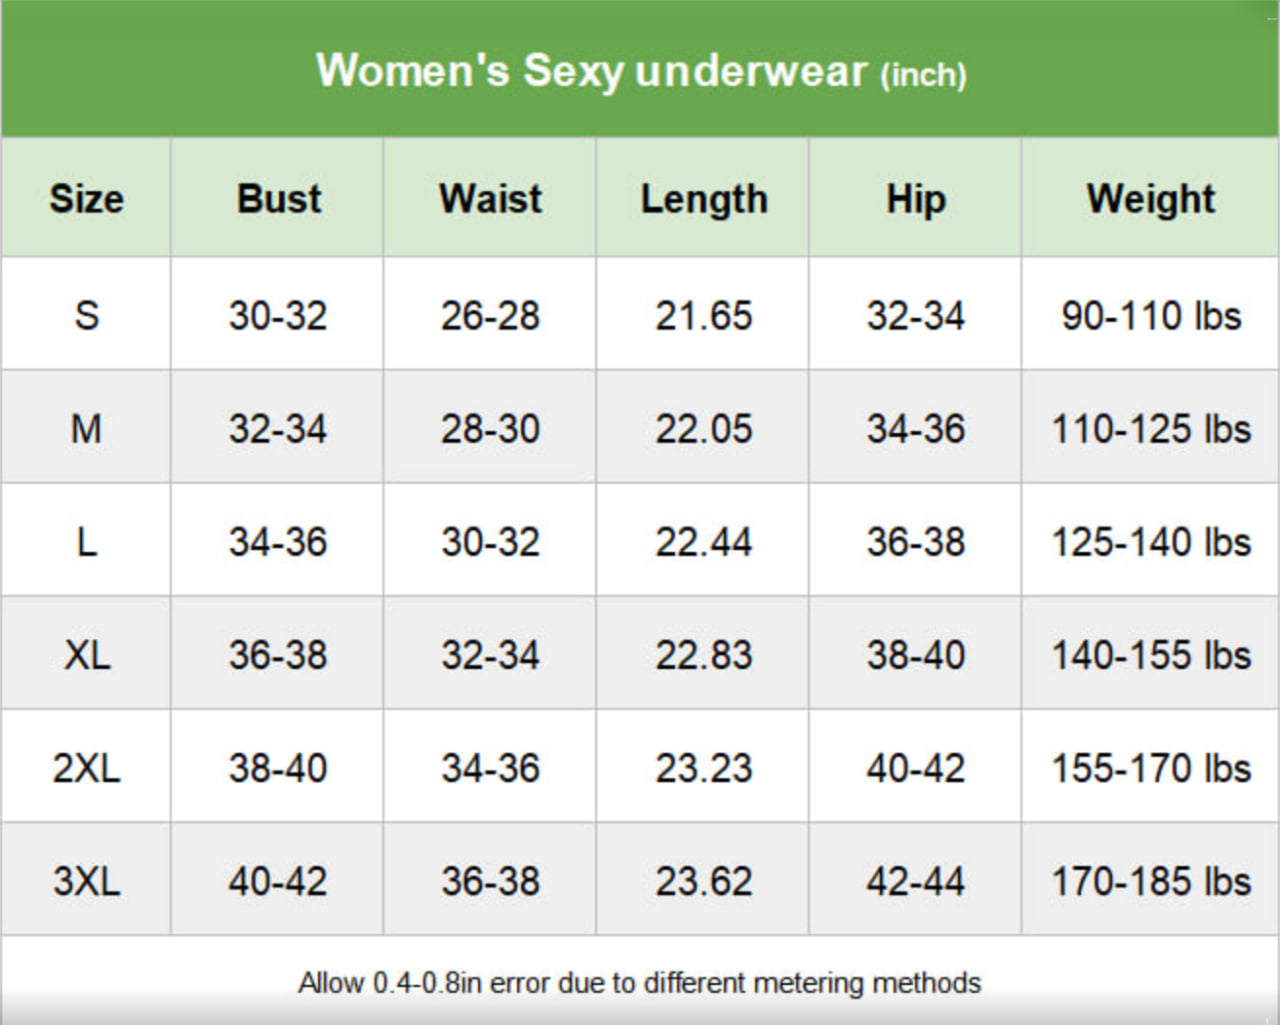Click the Length column header
1280x1025 pixels.
703,198
